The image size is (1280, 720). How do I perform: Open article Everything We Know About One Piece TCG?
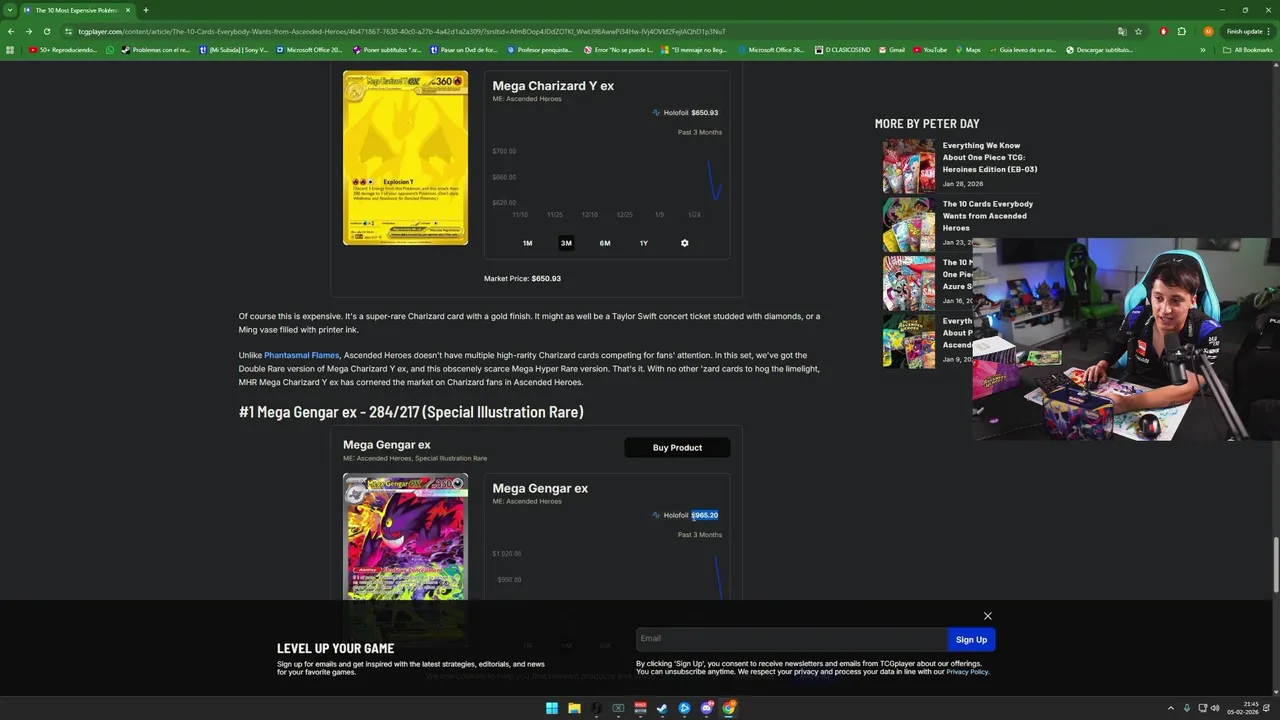click(x=989, y=157)
